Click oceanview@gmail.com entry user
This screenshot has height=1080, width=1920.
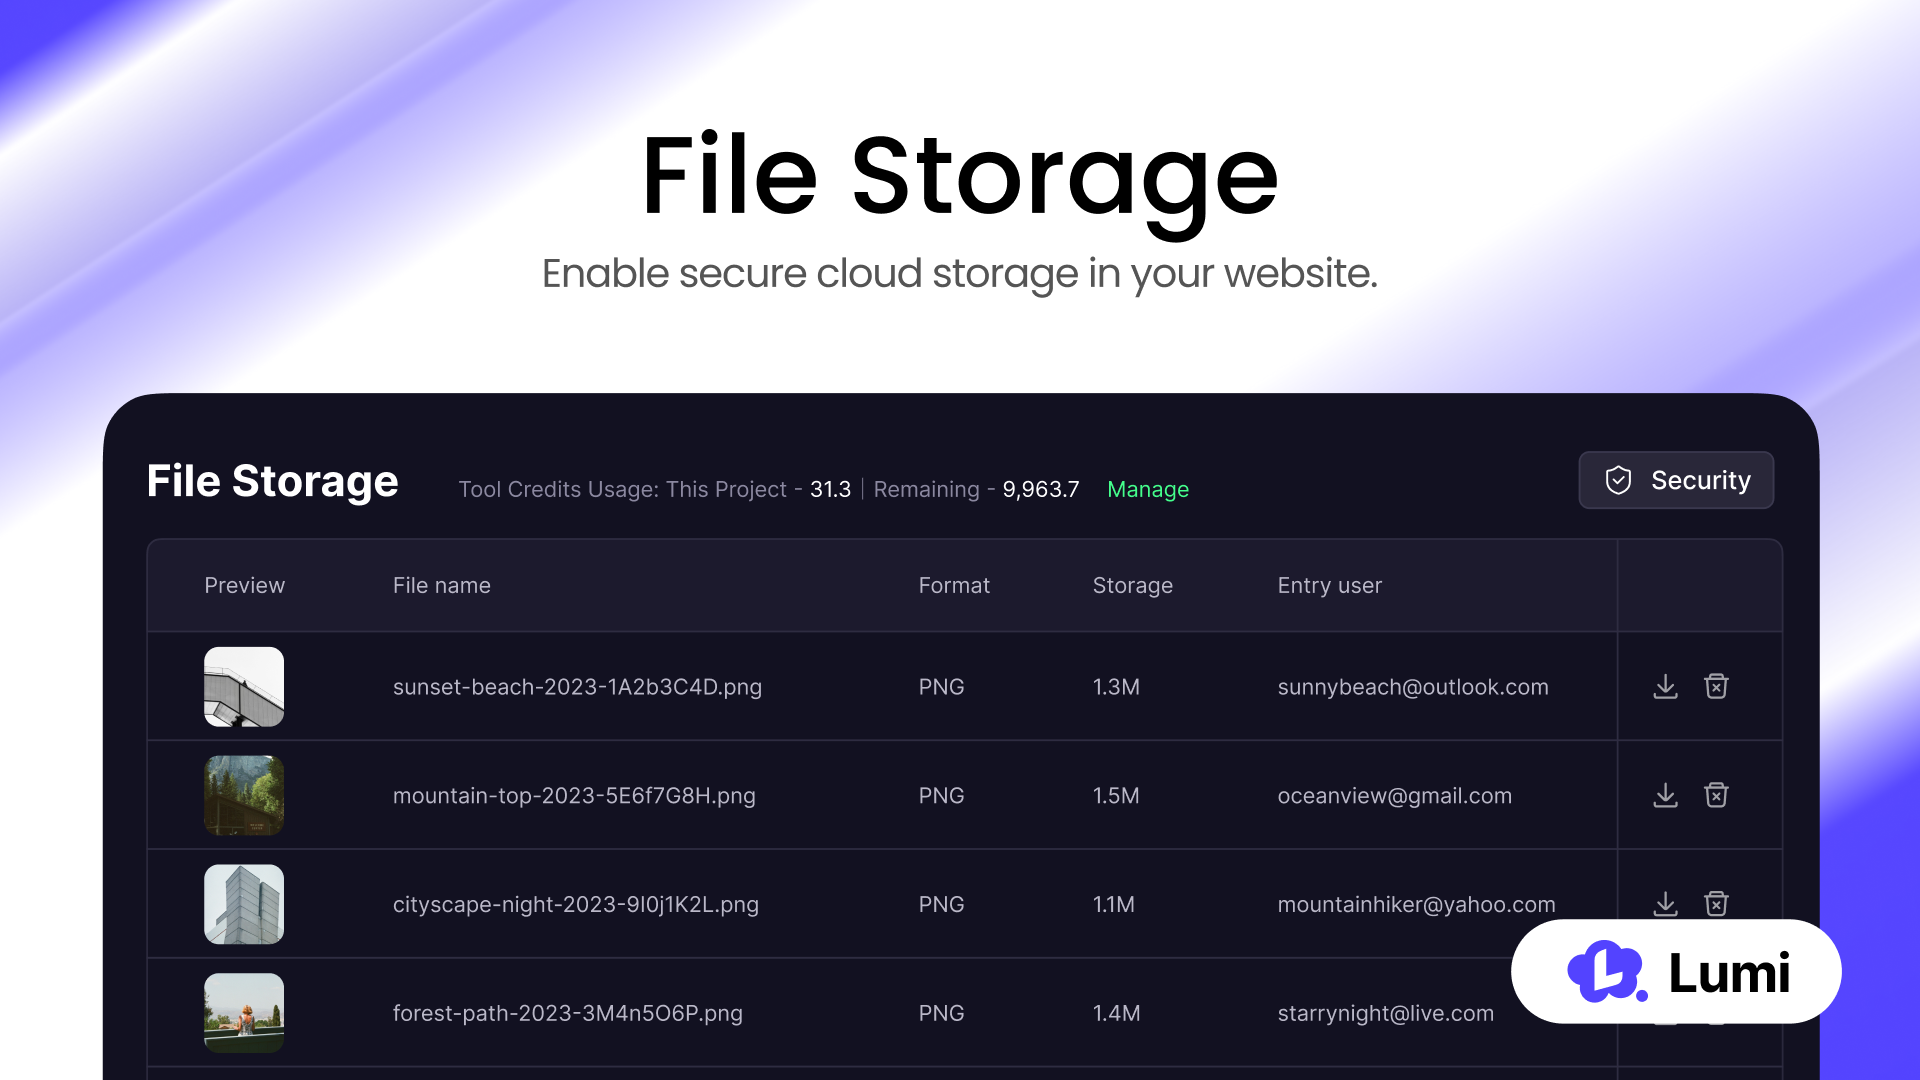(1394, 796)
